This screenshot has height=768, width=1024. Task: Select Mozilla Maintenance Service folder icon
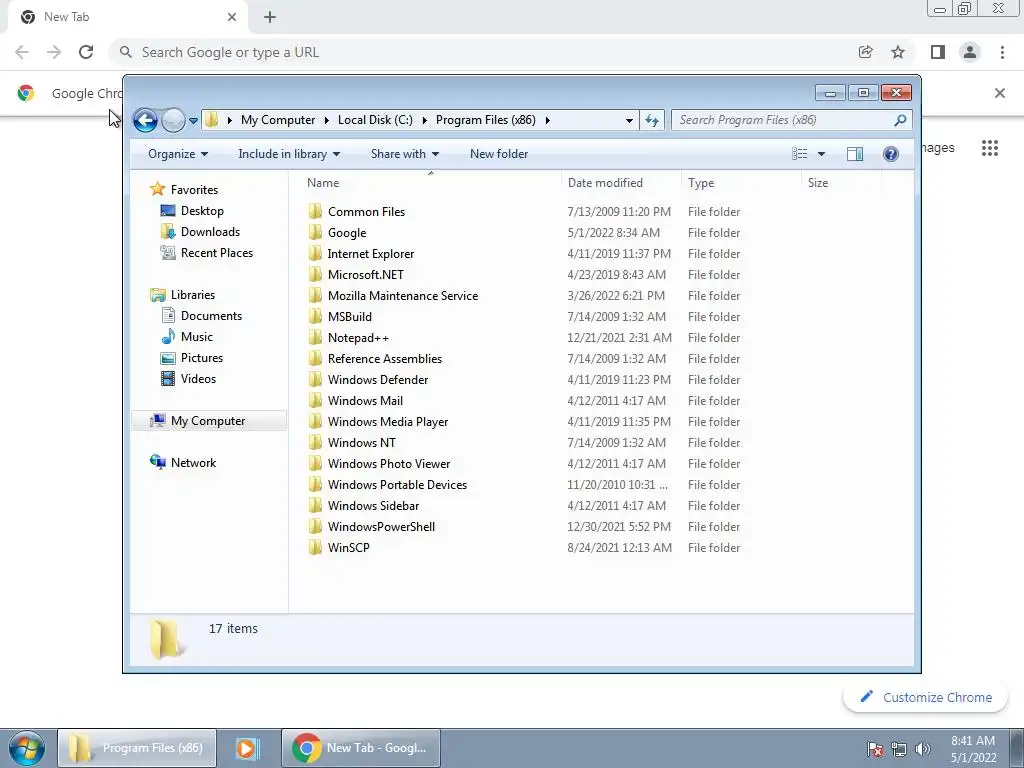(x=315, y=295)
